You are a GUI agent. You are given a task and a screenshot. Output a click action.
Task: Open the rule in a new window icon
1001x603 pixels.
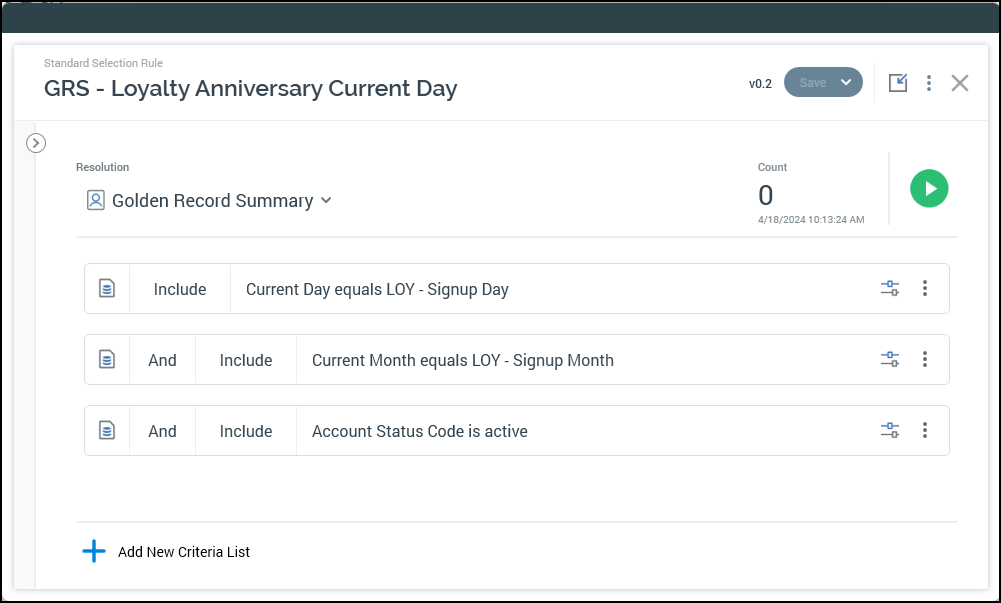898,83
